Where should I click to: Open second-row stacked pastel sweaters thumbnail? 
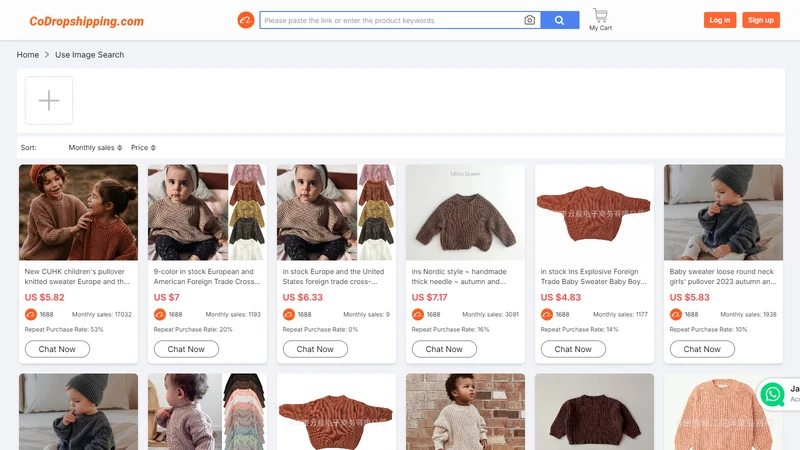pos(207,412)
